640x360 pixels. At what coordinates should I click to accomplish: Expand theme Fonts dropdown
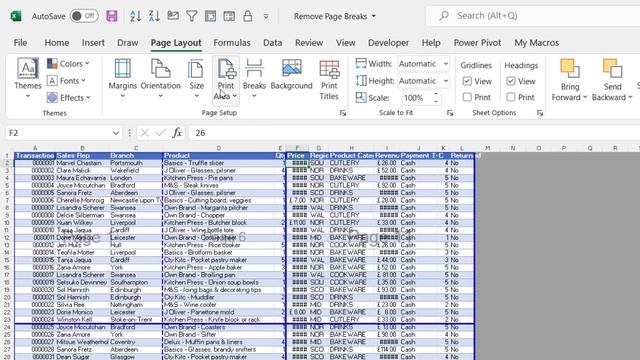tap(66, 81)
